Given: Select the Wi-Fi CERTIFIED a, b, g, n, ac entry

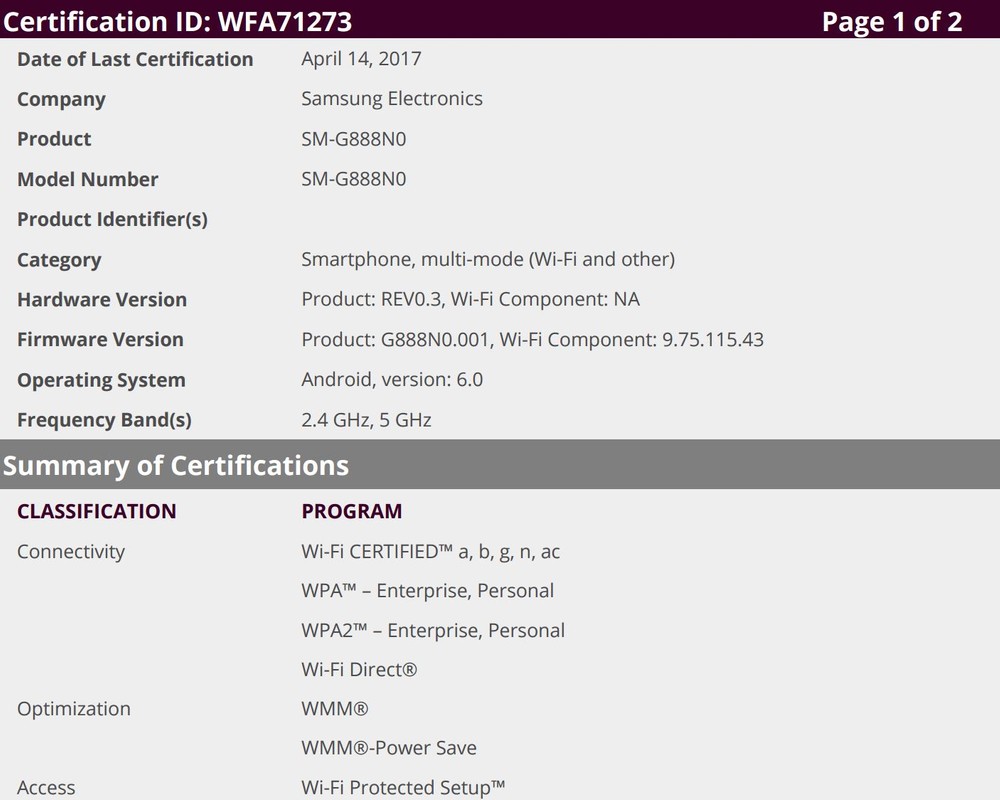Looking at the screenshot, I should 431,552.
